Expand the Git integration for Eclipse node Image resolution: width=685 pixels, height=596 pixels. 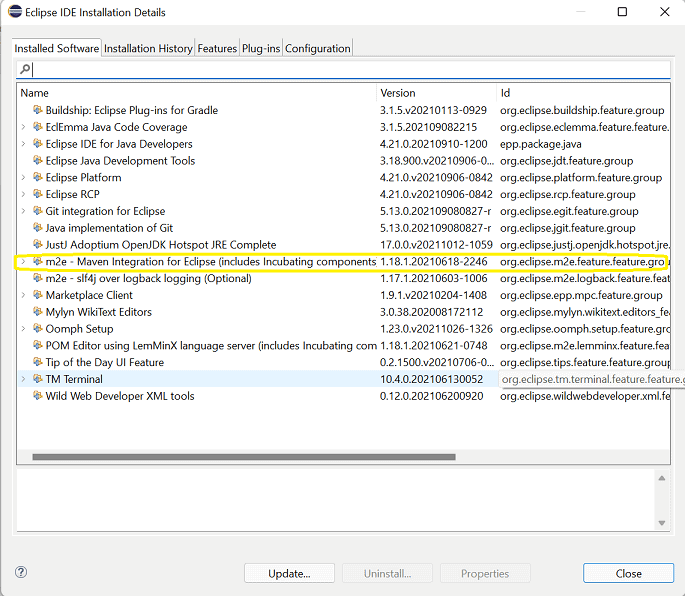tap(23, 211)
